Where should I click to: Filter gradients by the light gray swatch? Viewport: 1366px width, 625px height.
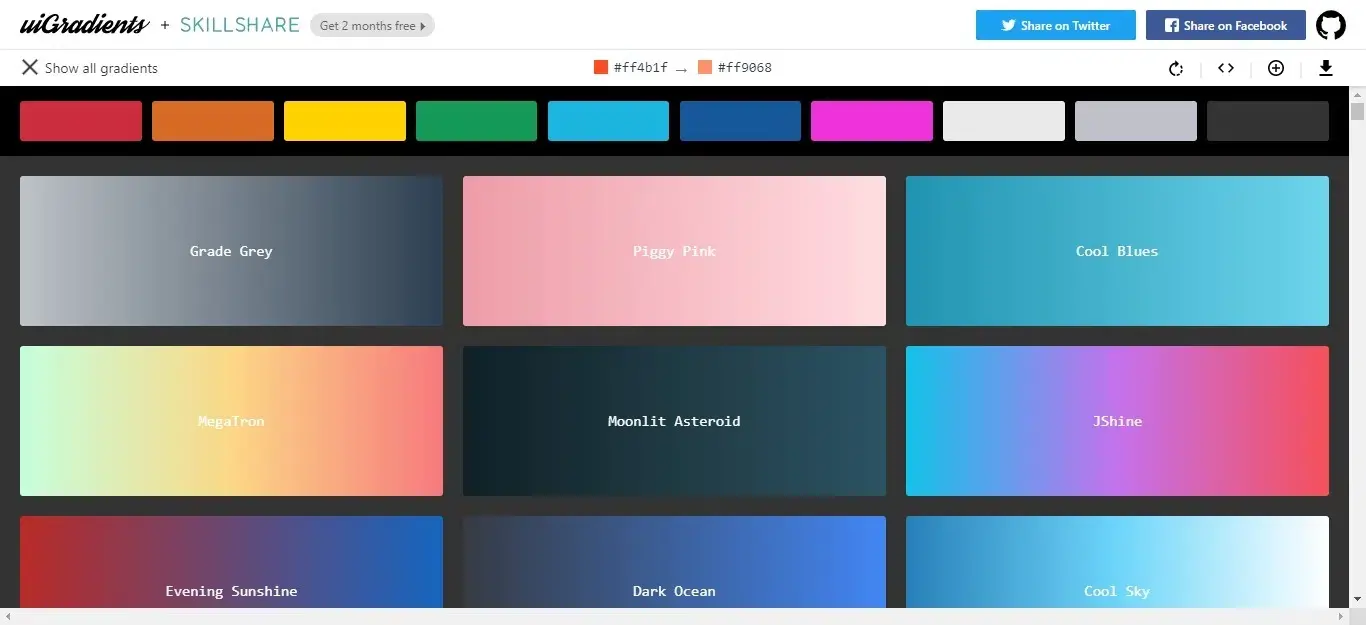[x=1136, y=121]
